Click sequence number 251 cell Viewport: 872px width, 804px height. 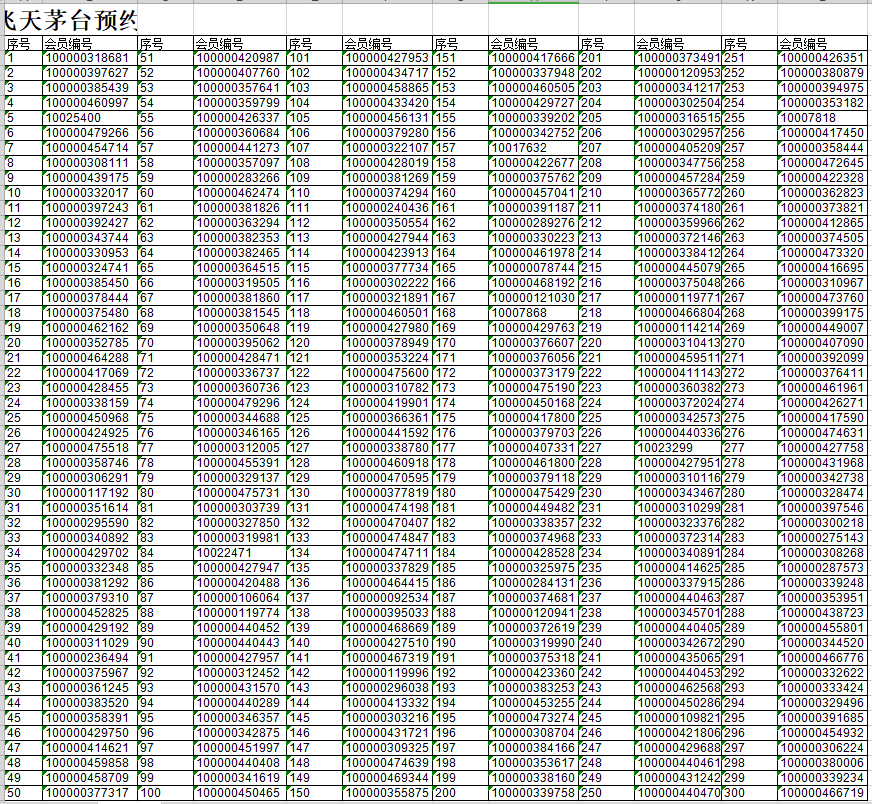tap(749, 58)
